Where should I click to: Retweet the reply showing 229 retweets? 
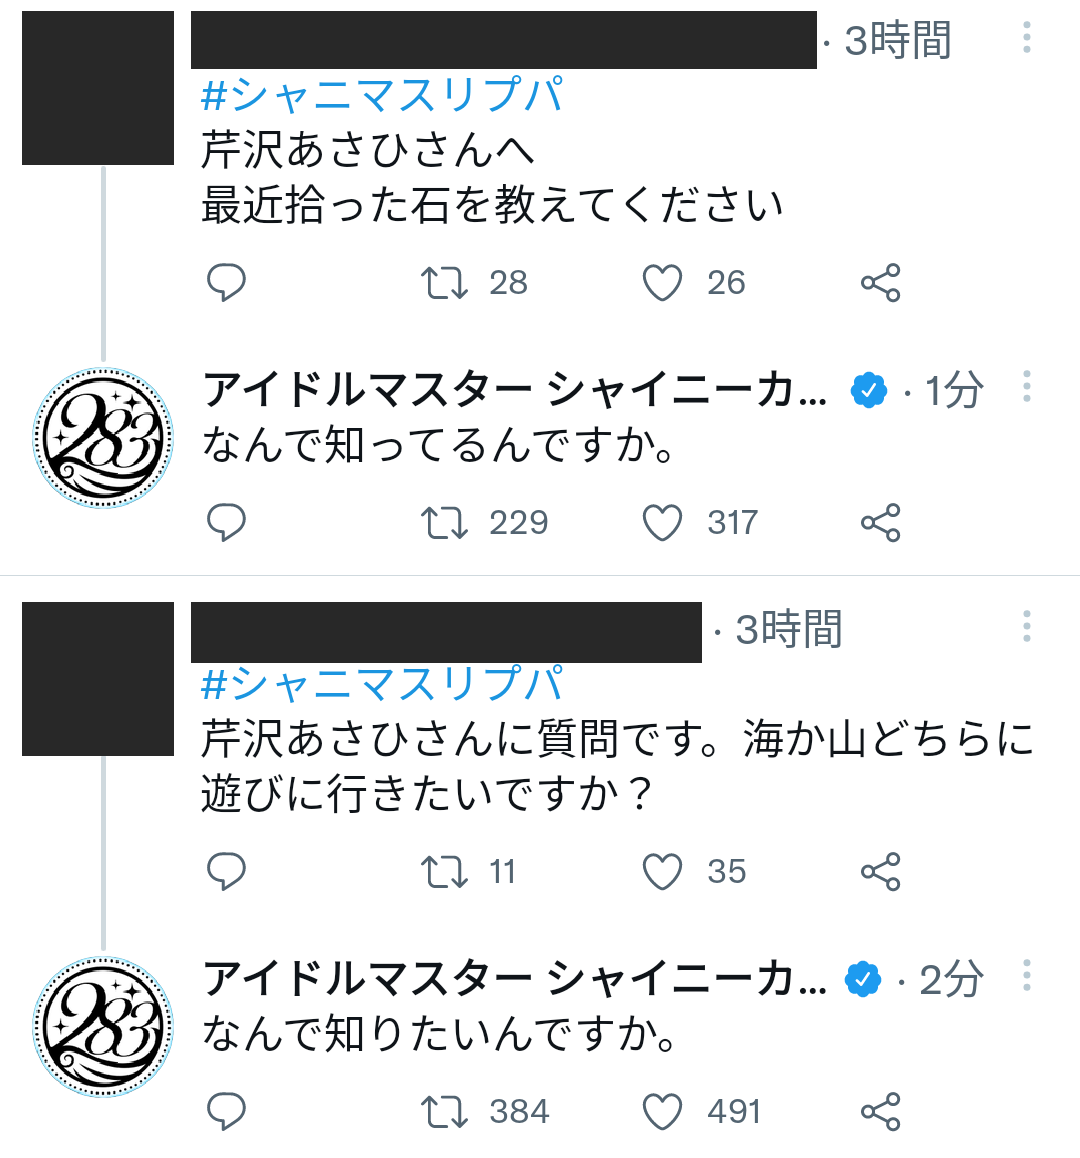(x=444, y=523)
